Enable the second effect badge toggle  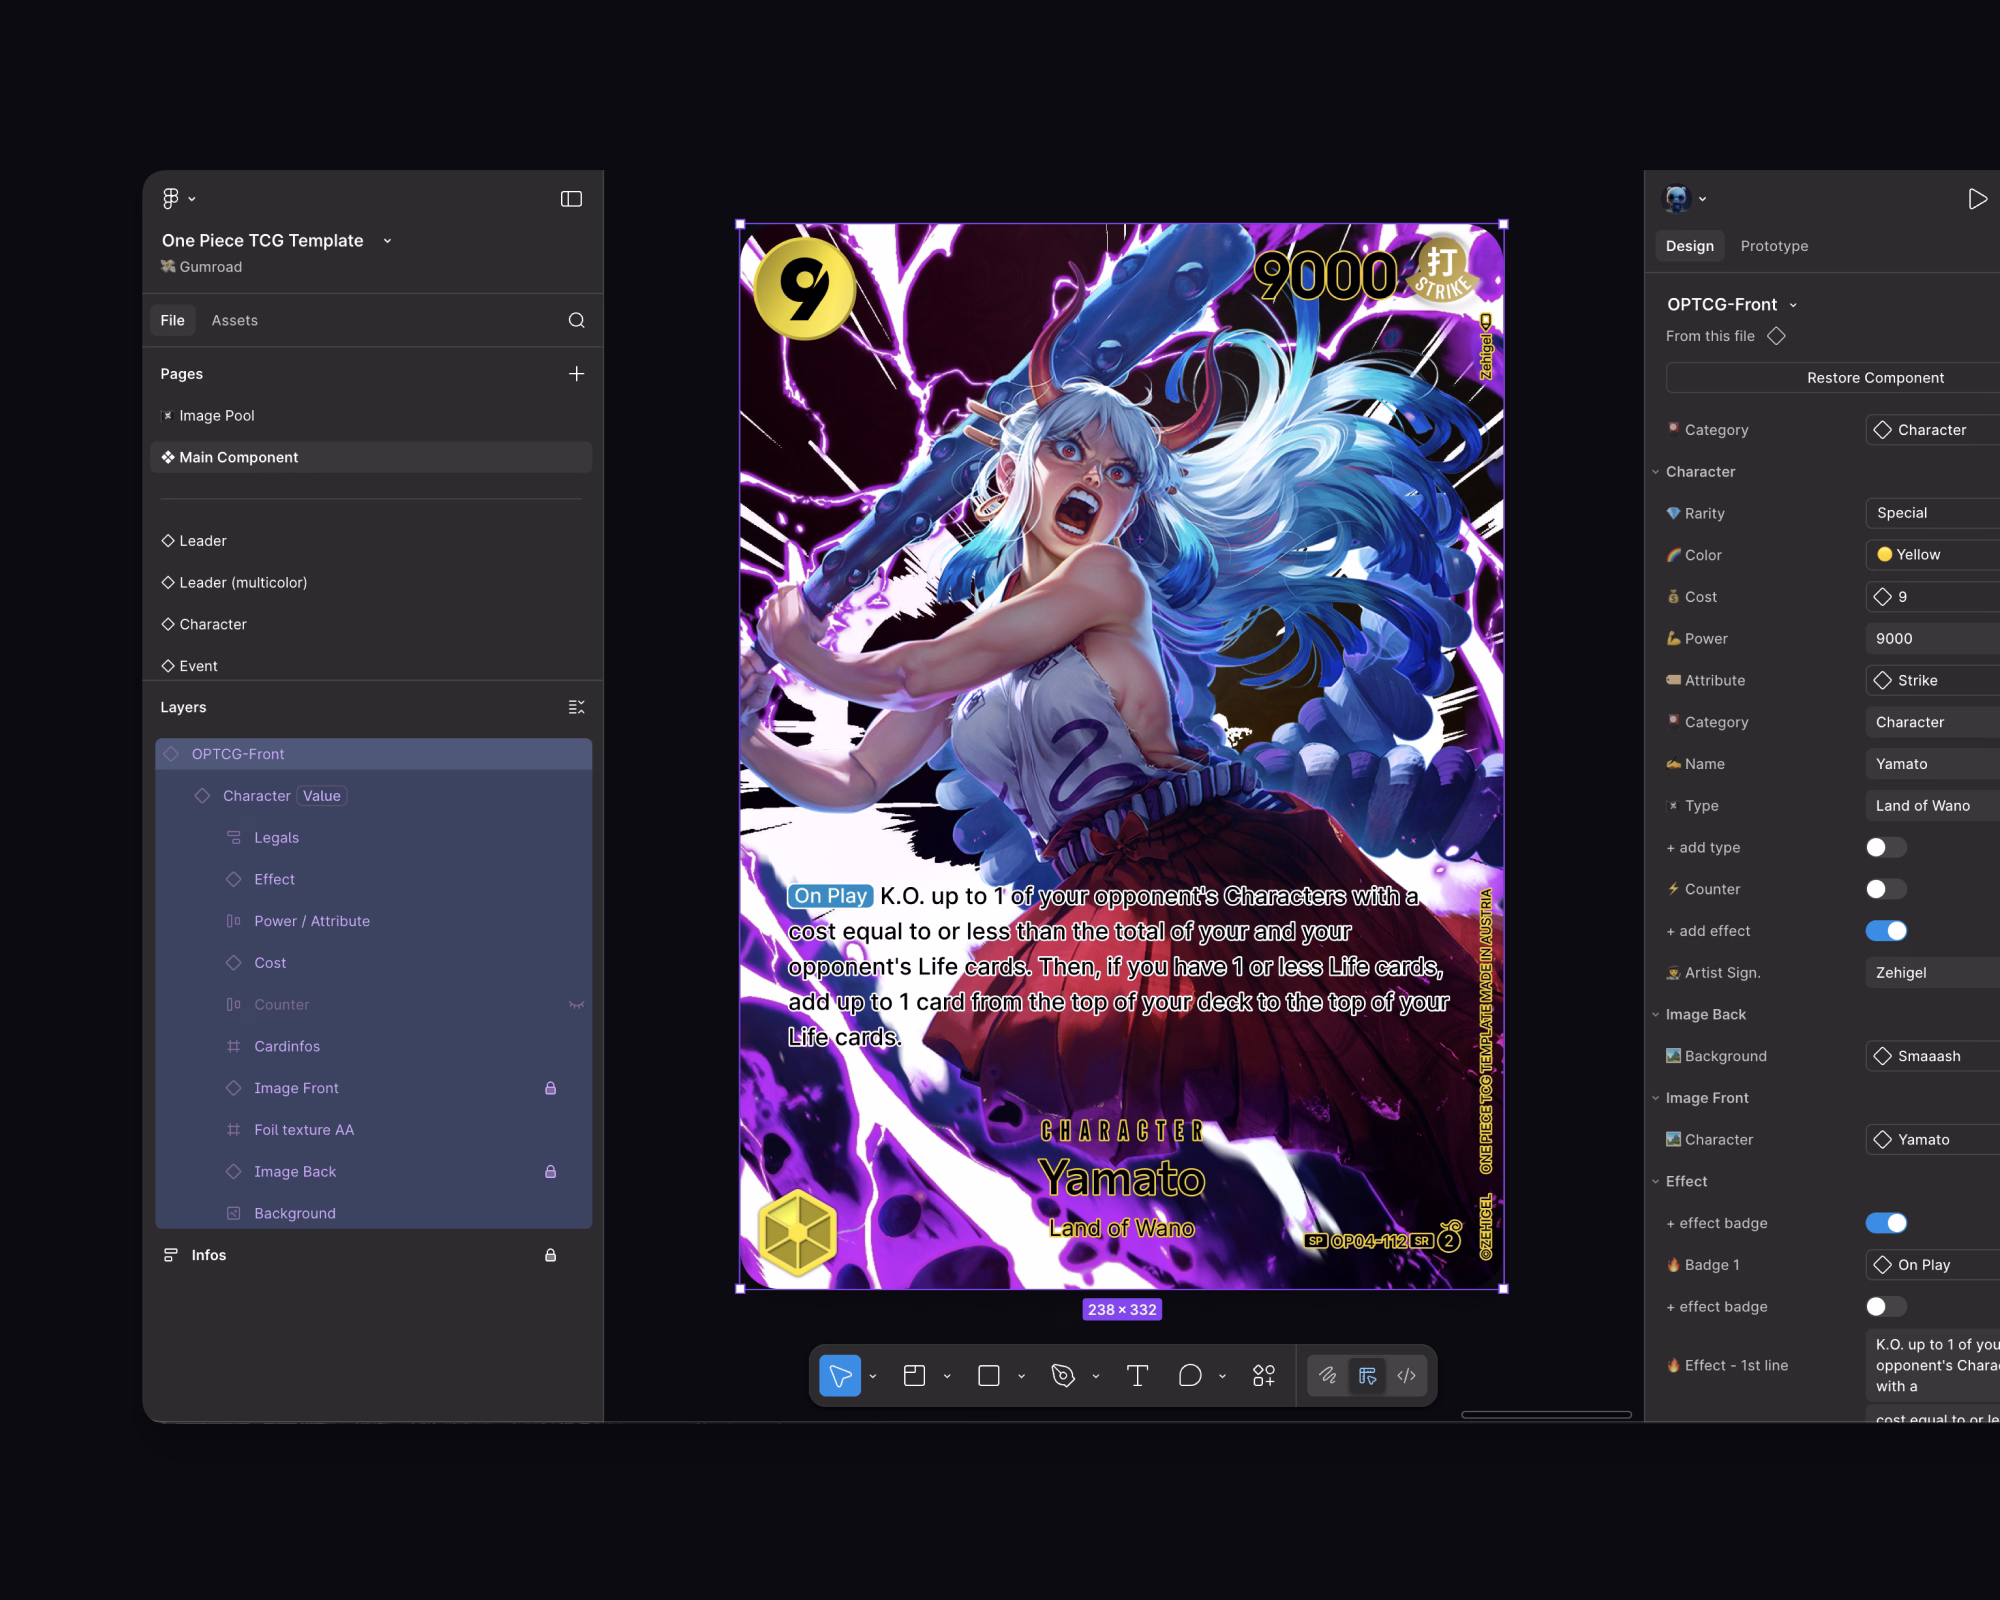click(x=1885, y=1306)
